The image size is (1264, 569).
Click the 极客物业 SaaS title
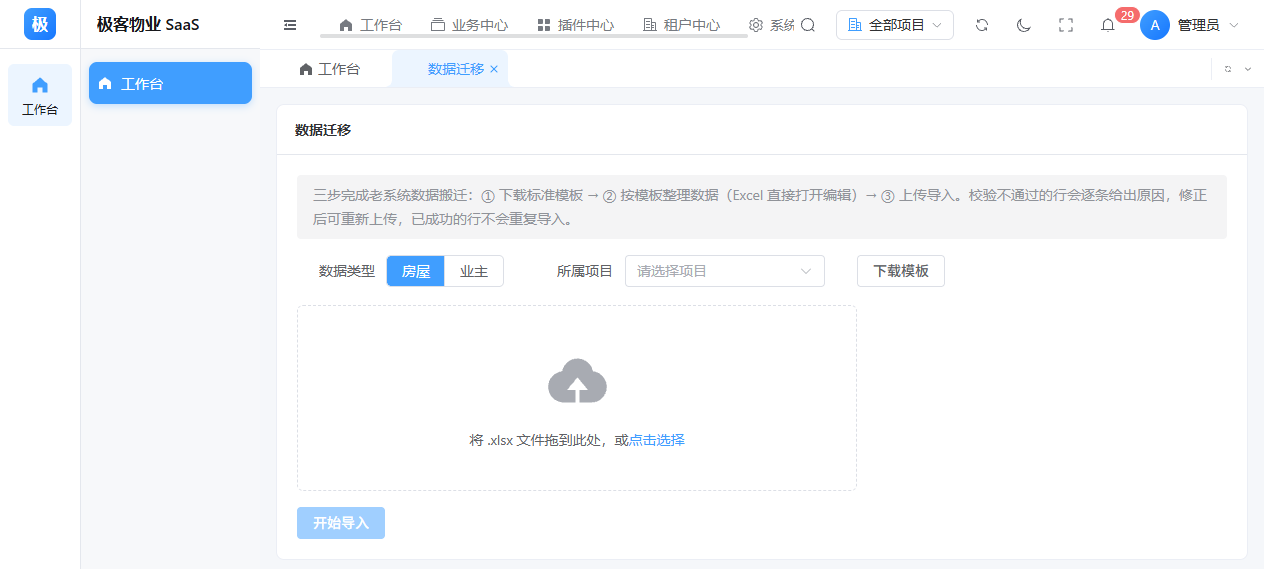(x=148, y=25)
